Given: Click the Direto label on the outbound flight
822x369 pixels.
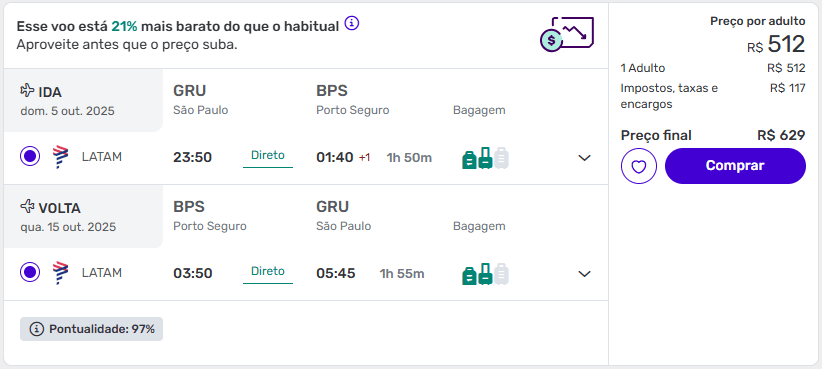Looking at the screenshot, I should (x=268, y=156).
